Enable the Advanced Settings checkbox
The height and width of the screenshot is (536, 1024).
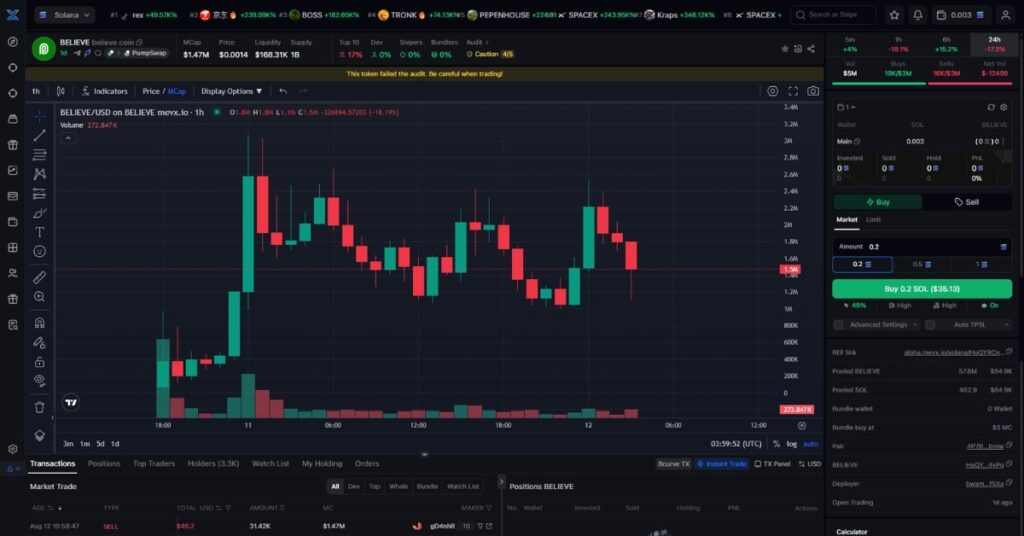click(x=839, y=324)
